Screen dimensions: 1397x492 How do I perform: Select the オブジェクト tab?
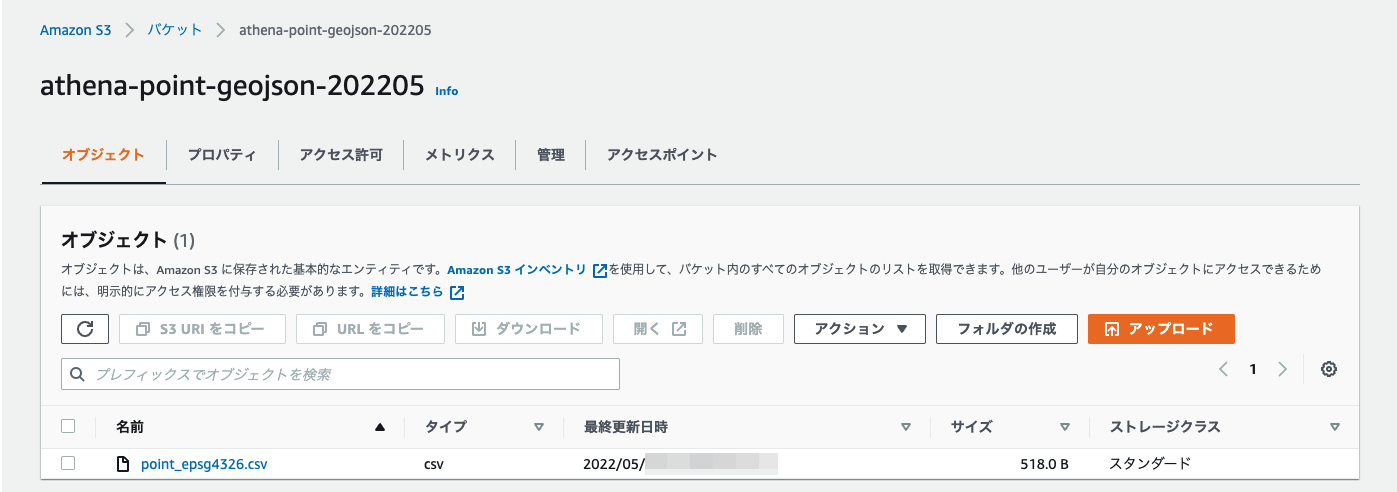click(103, 155)
